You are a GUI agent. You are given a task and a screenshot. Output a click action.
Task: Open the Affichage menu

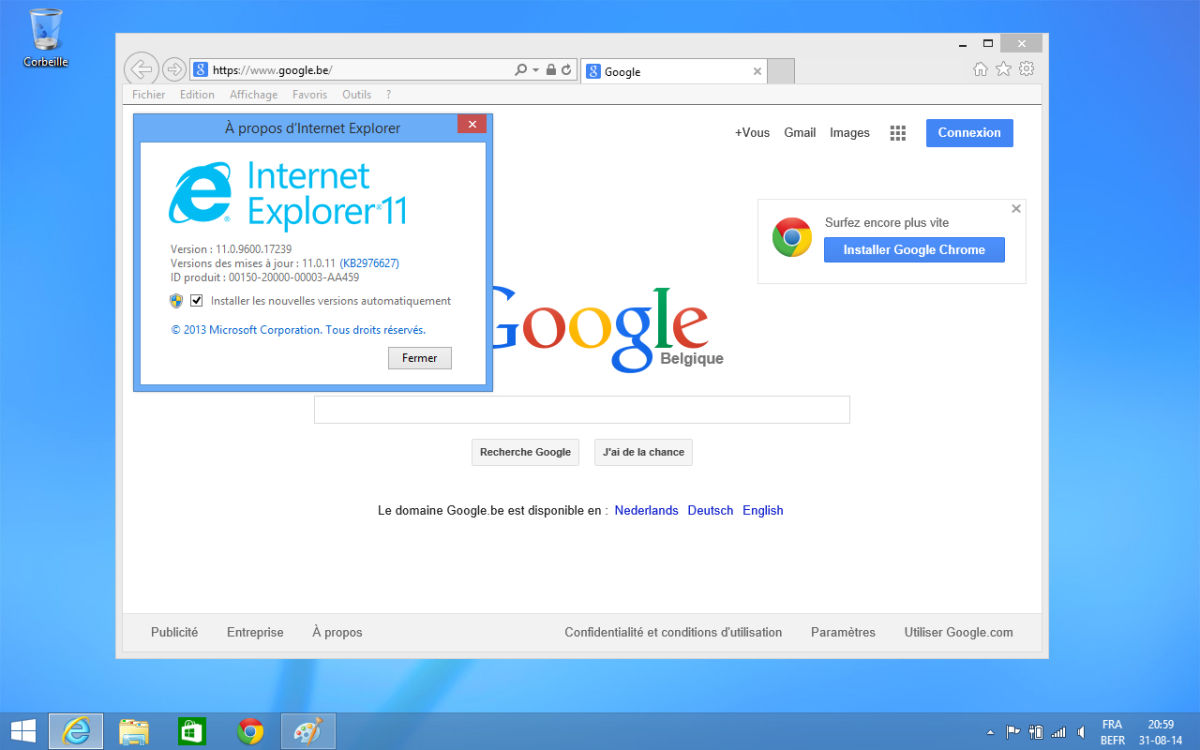[x=254, y=95]
